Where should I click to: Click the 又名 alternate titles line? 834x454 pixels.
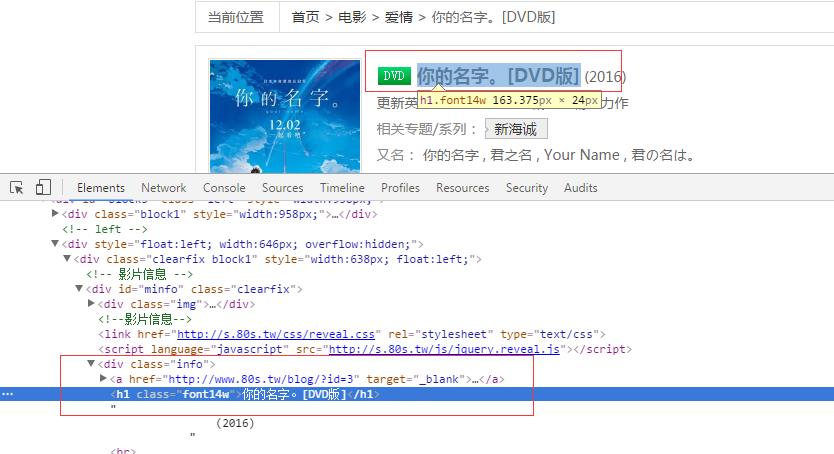536,155
